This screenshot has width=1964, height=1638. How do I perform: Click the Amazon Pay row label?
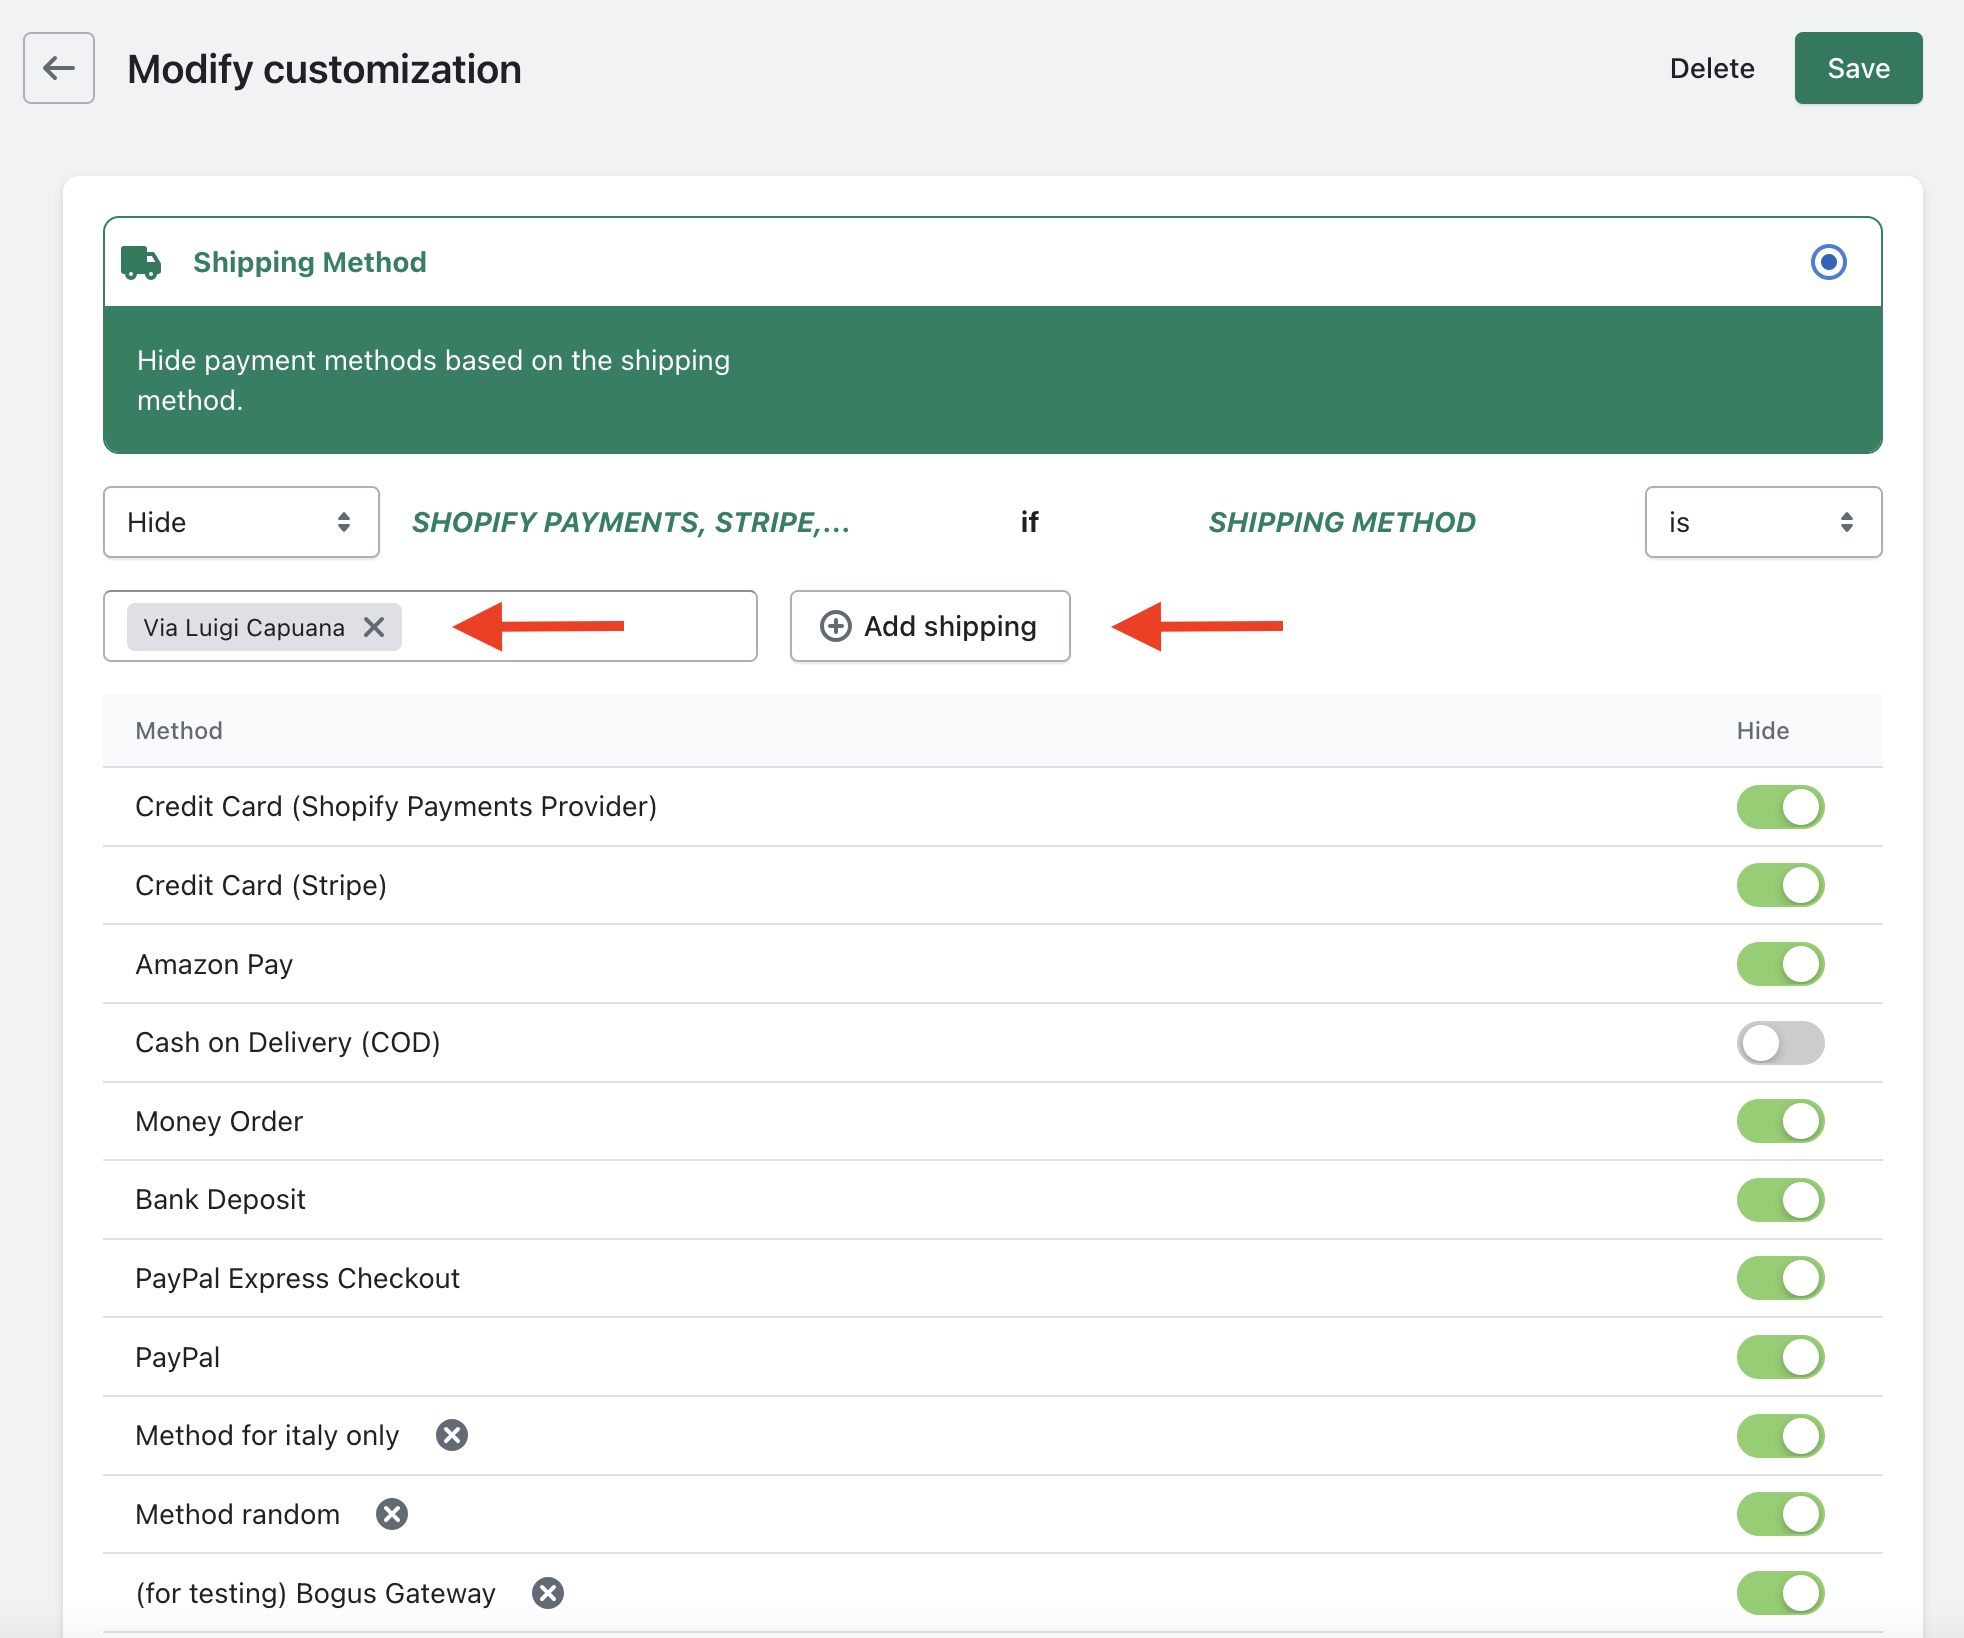pyautogui.click(x=214, y=964)
